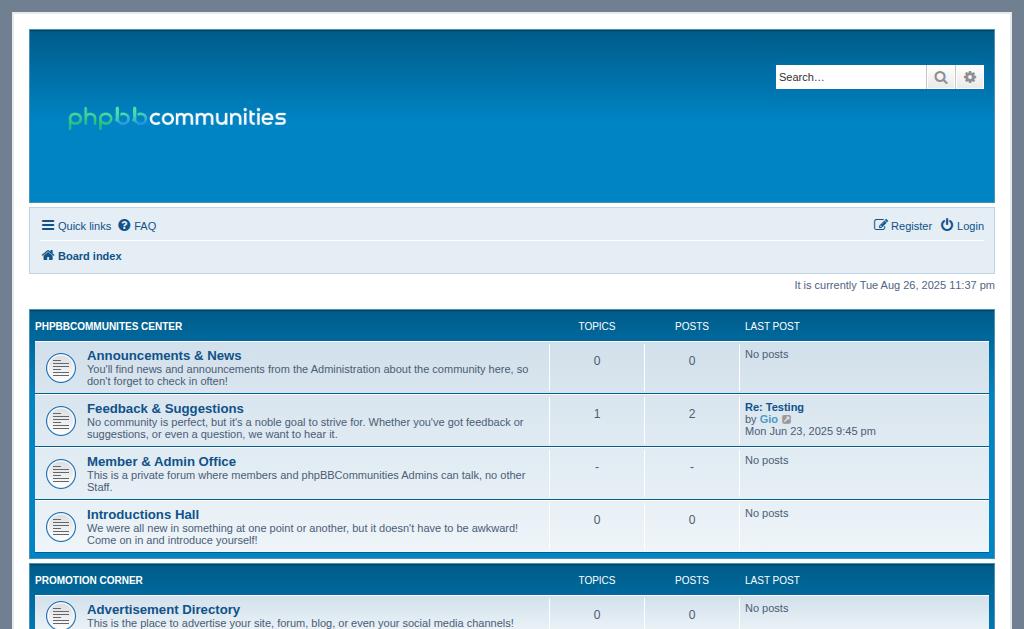Click TOPICS header in PHPBBCOMMUNITES CENTER
Viewport: 1024px width, 629px height.
click(x=596, y=326)
